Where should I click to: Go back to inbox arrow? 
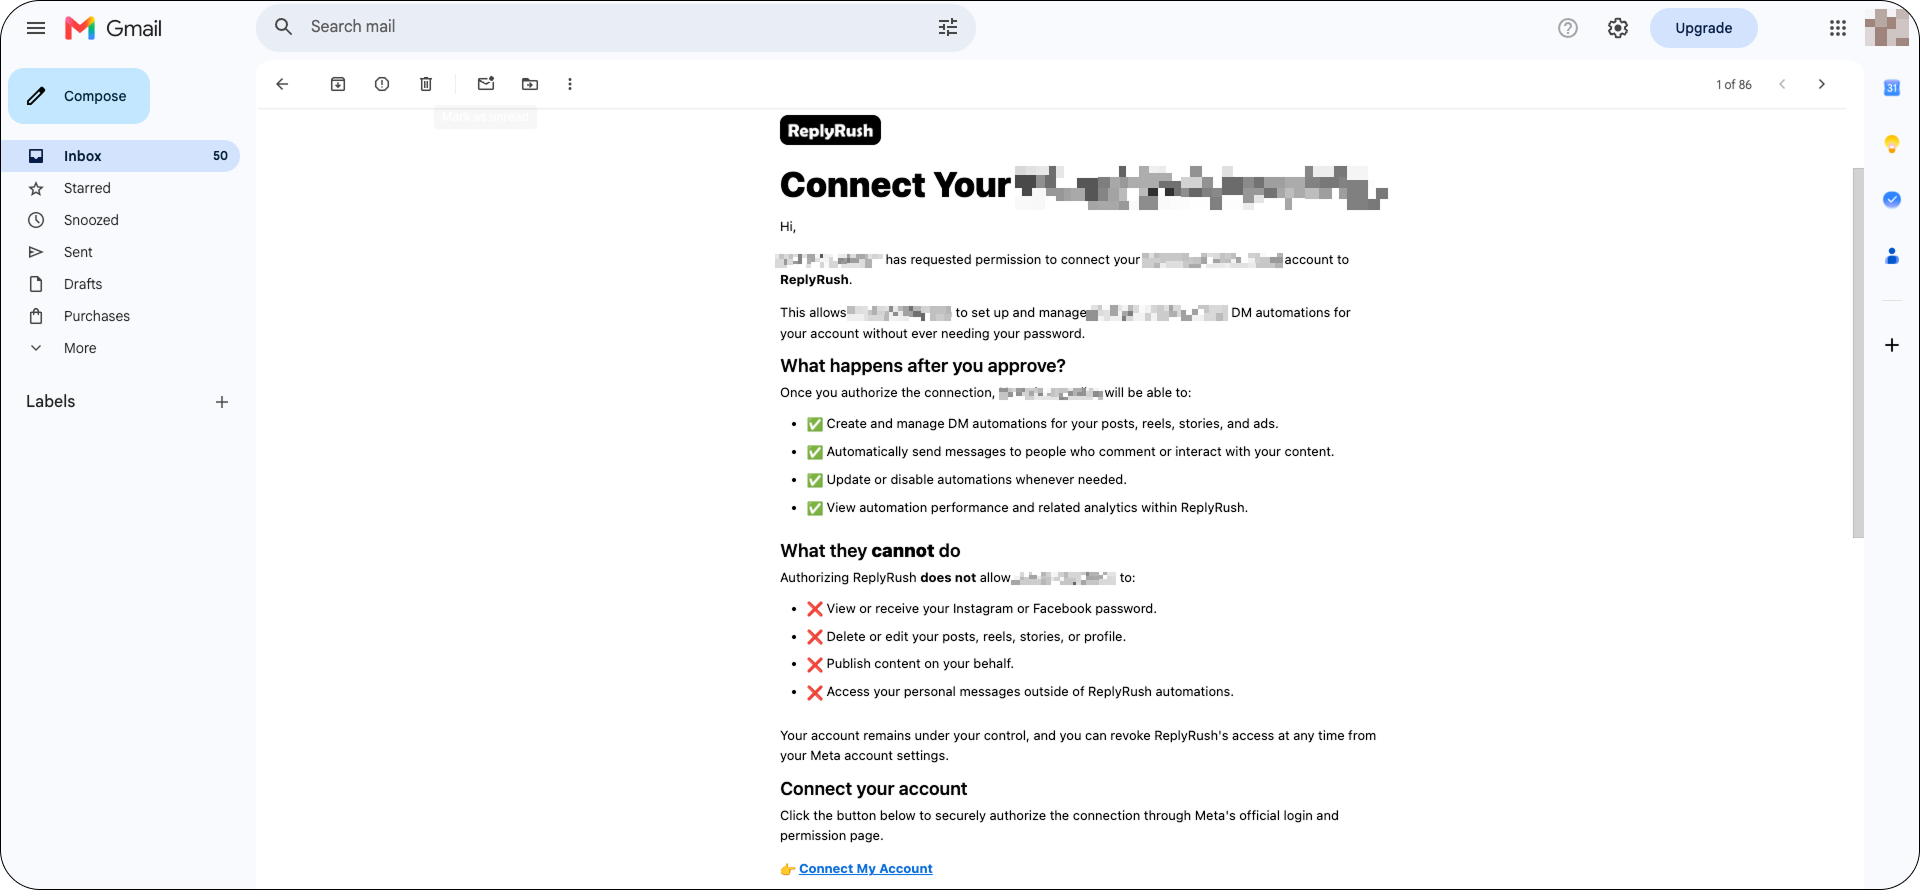(x=282, y=84)
